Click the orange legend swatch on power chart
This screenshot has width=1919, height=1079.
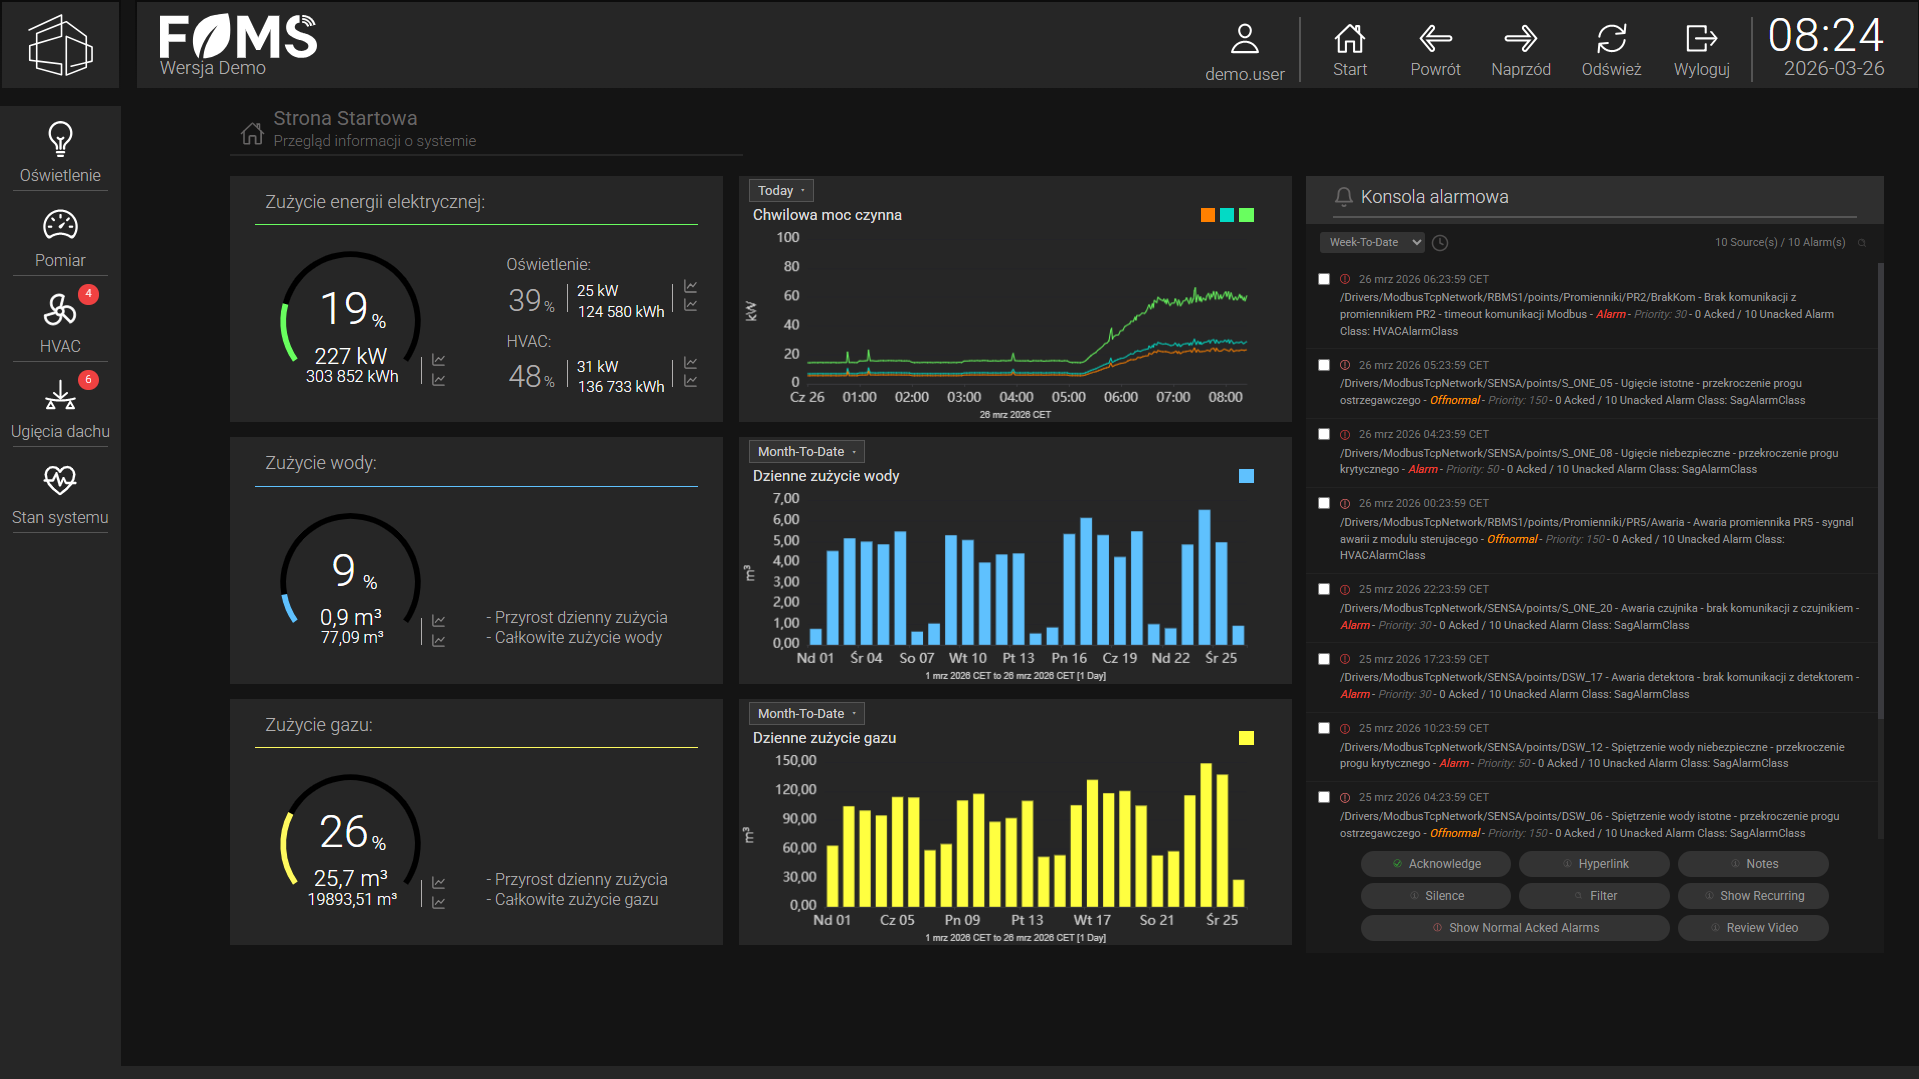coord(1207,215)
